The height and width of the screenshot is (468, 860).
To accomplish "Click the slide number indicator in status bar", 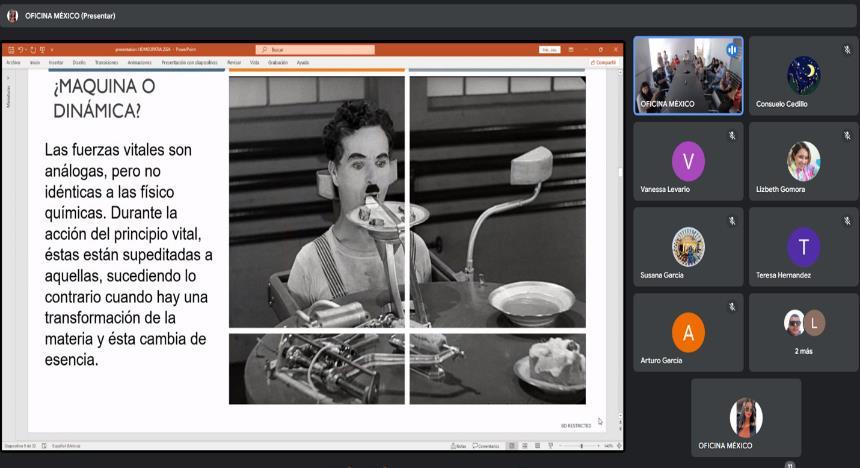I will [20, 446].
